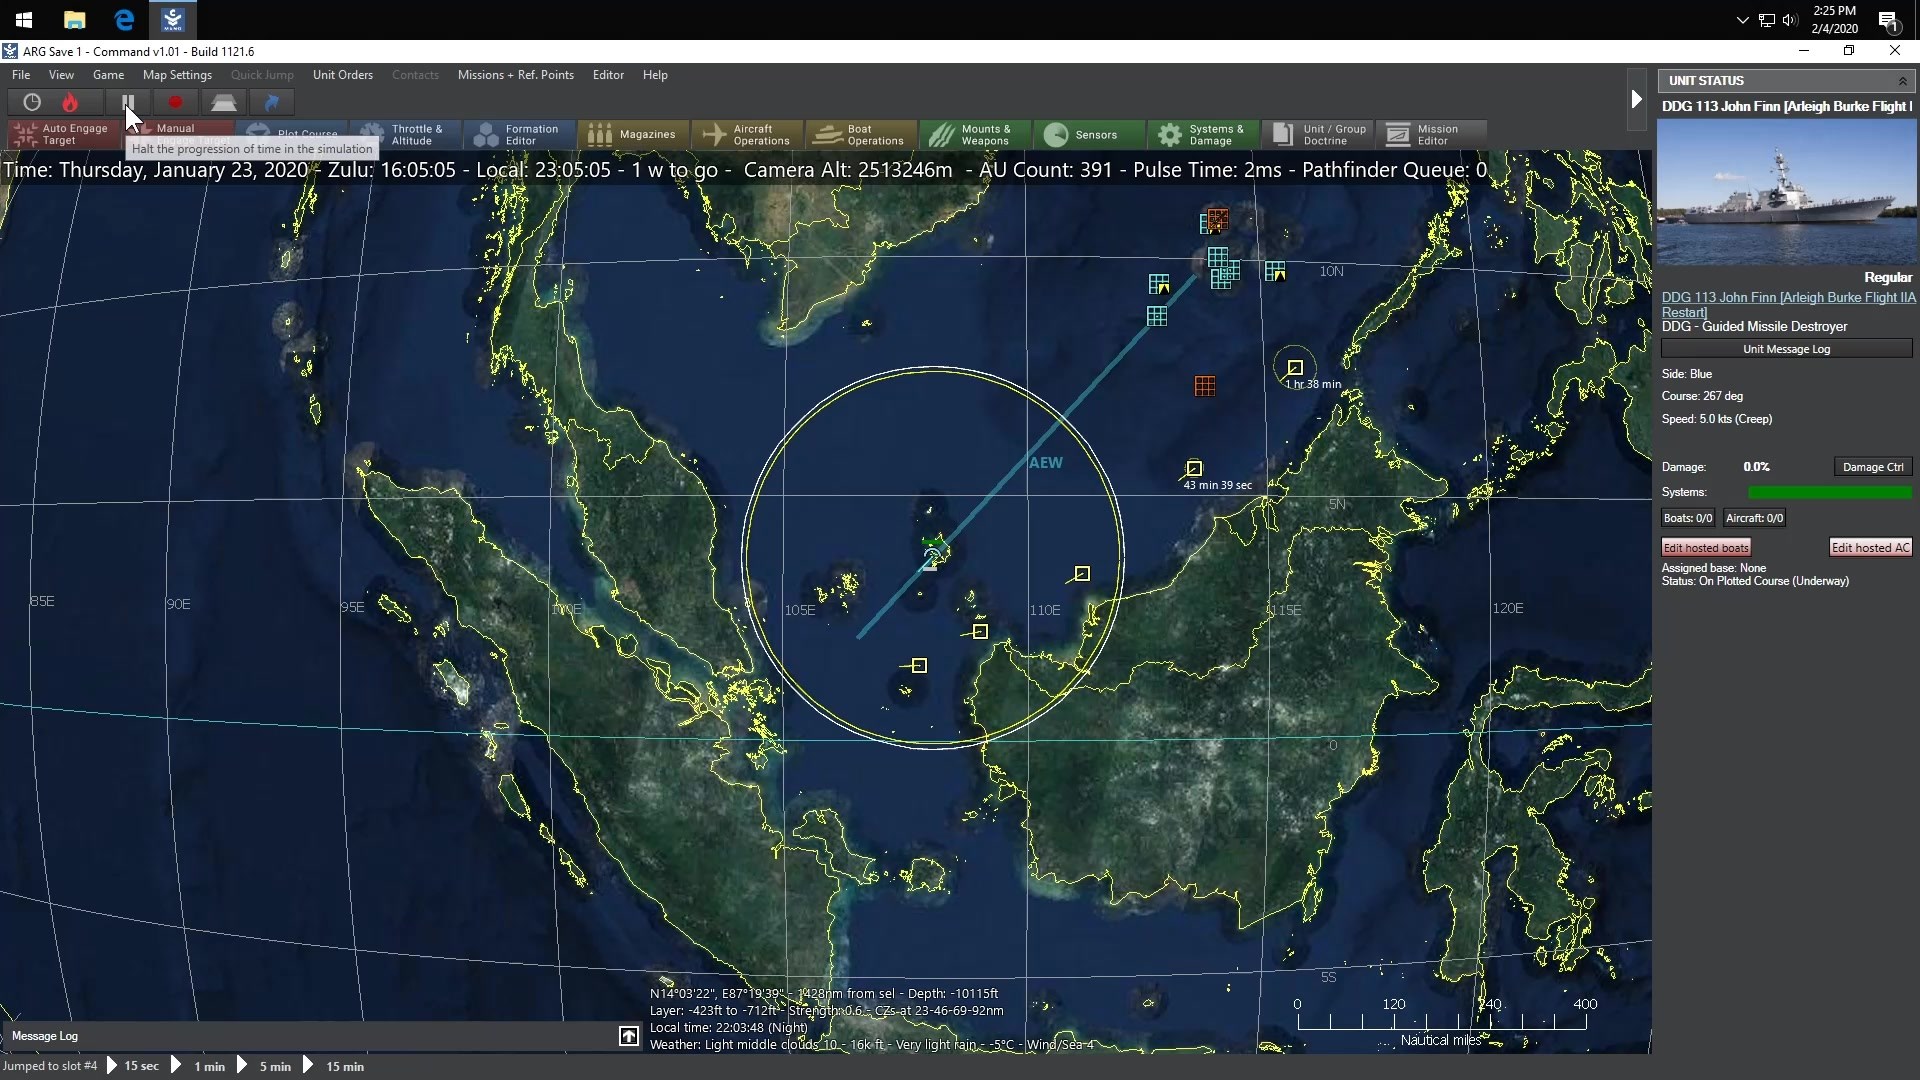Click the Damage Ctrl button
Image resolution: width=1920 pixels, height=1080 pixels.
click(x=1873, y=467)
